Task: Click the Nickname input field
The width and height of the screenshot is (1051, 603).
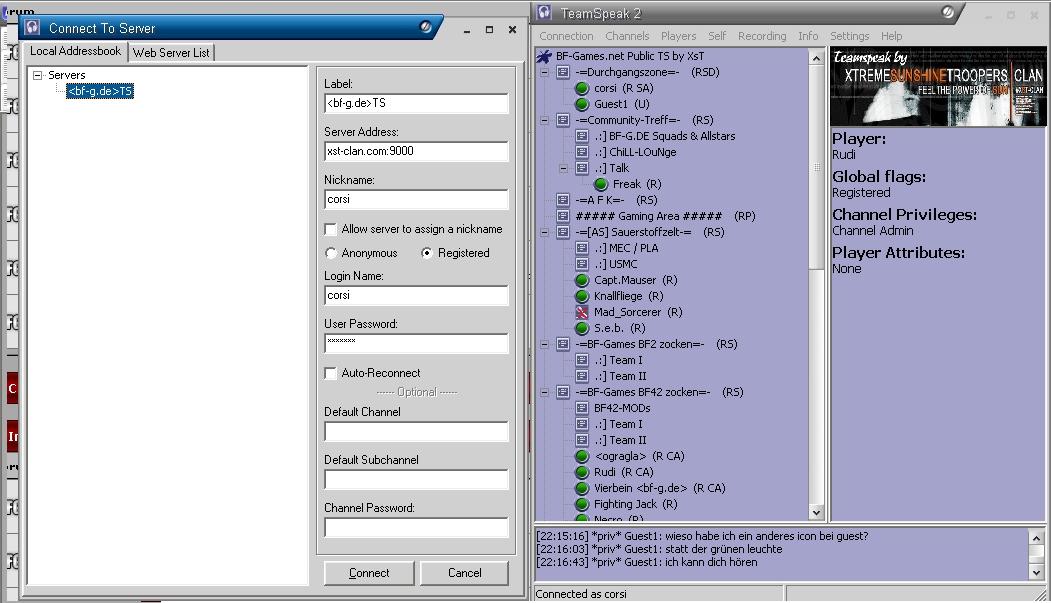Action: (416, 200)
